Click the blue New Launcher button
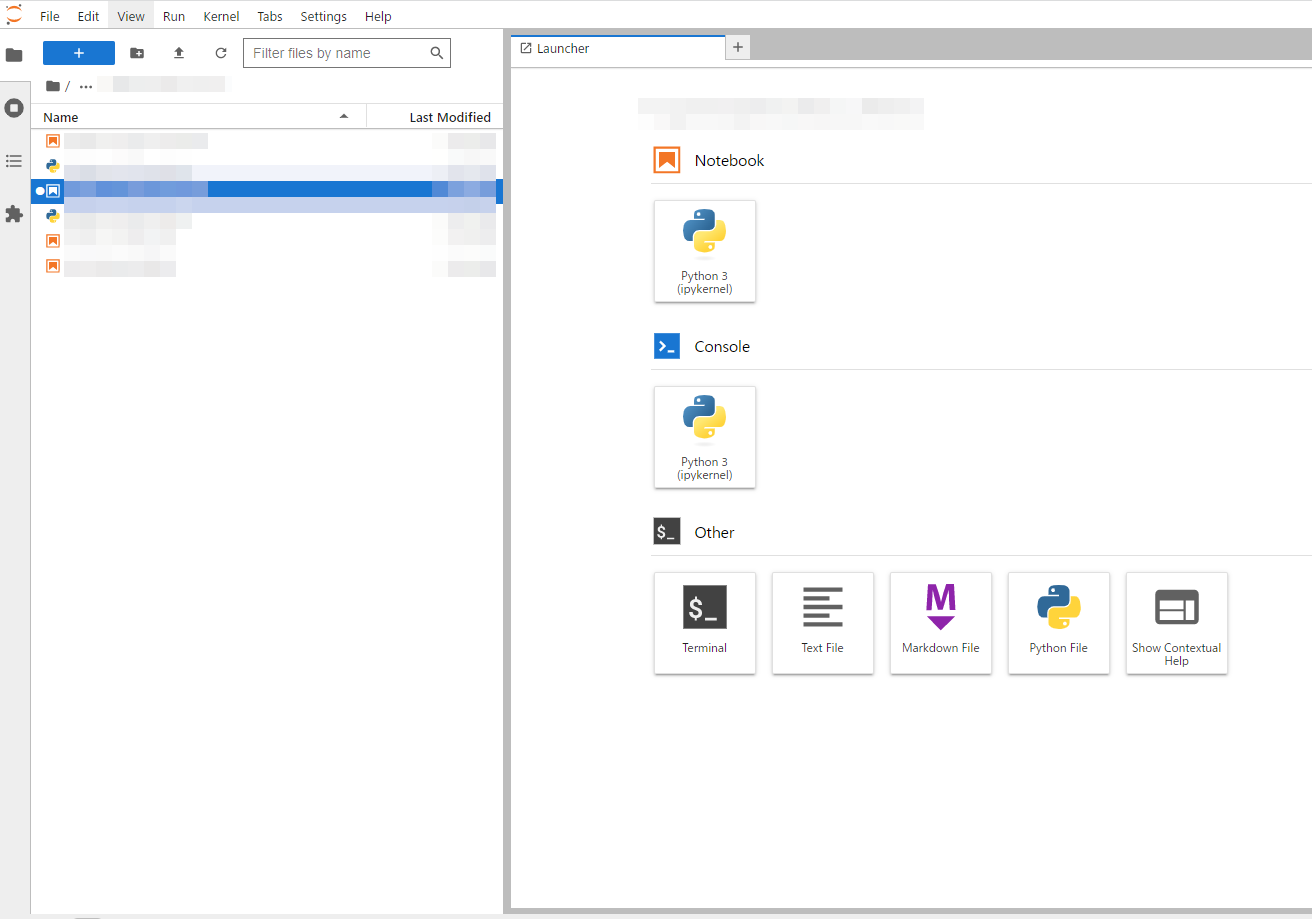The width and height of the screenshot is (1312, 919). click(x=78, y=52)
